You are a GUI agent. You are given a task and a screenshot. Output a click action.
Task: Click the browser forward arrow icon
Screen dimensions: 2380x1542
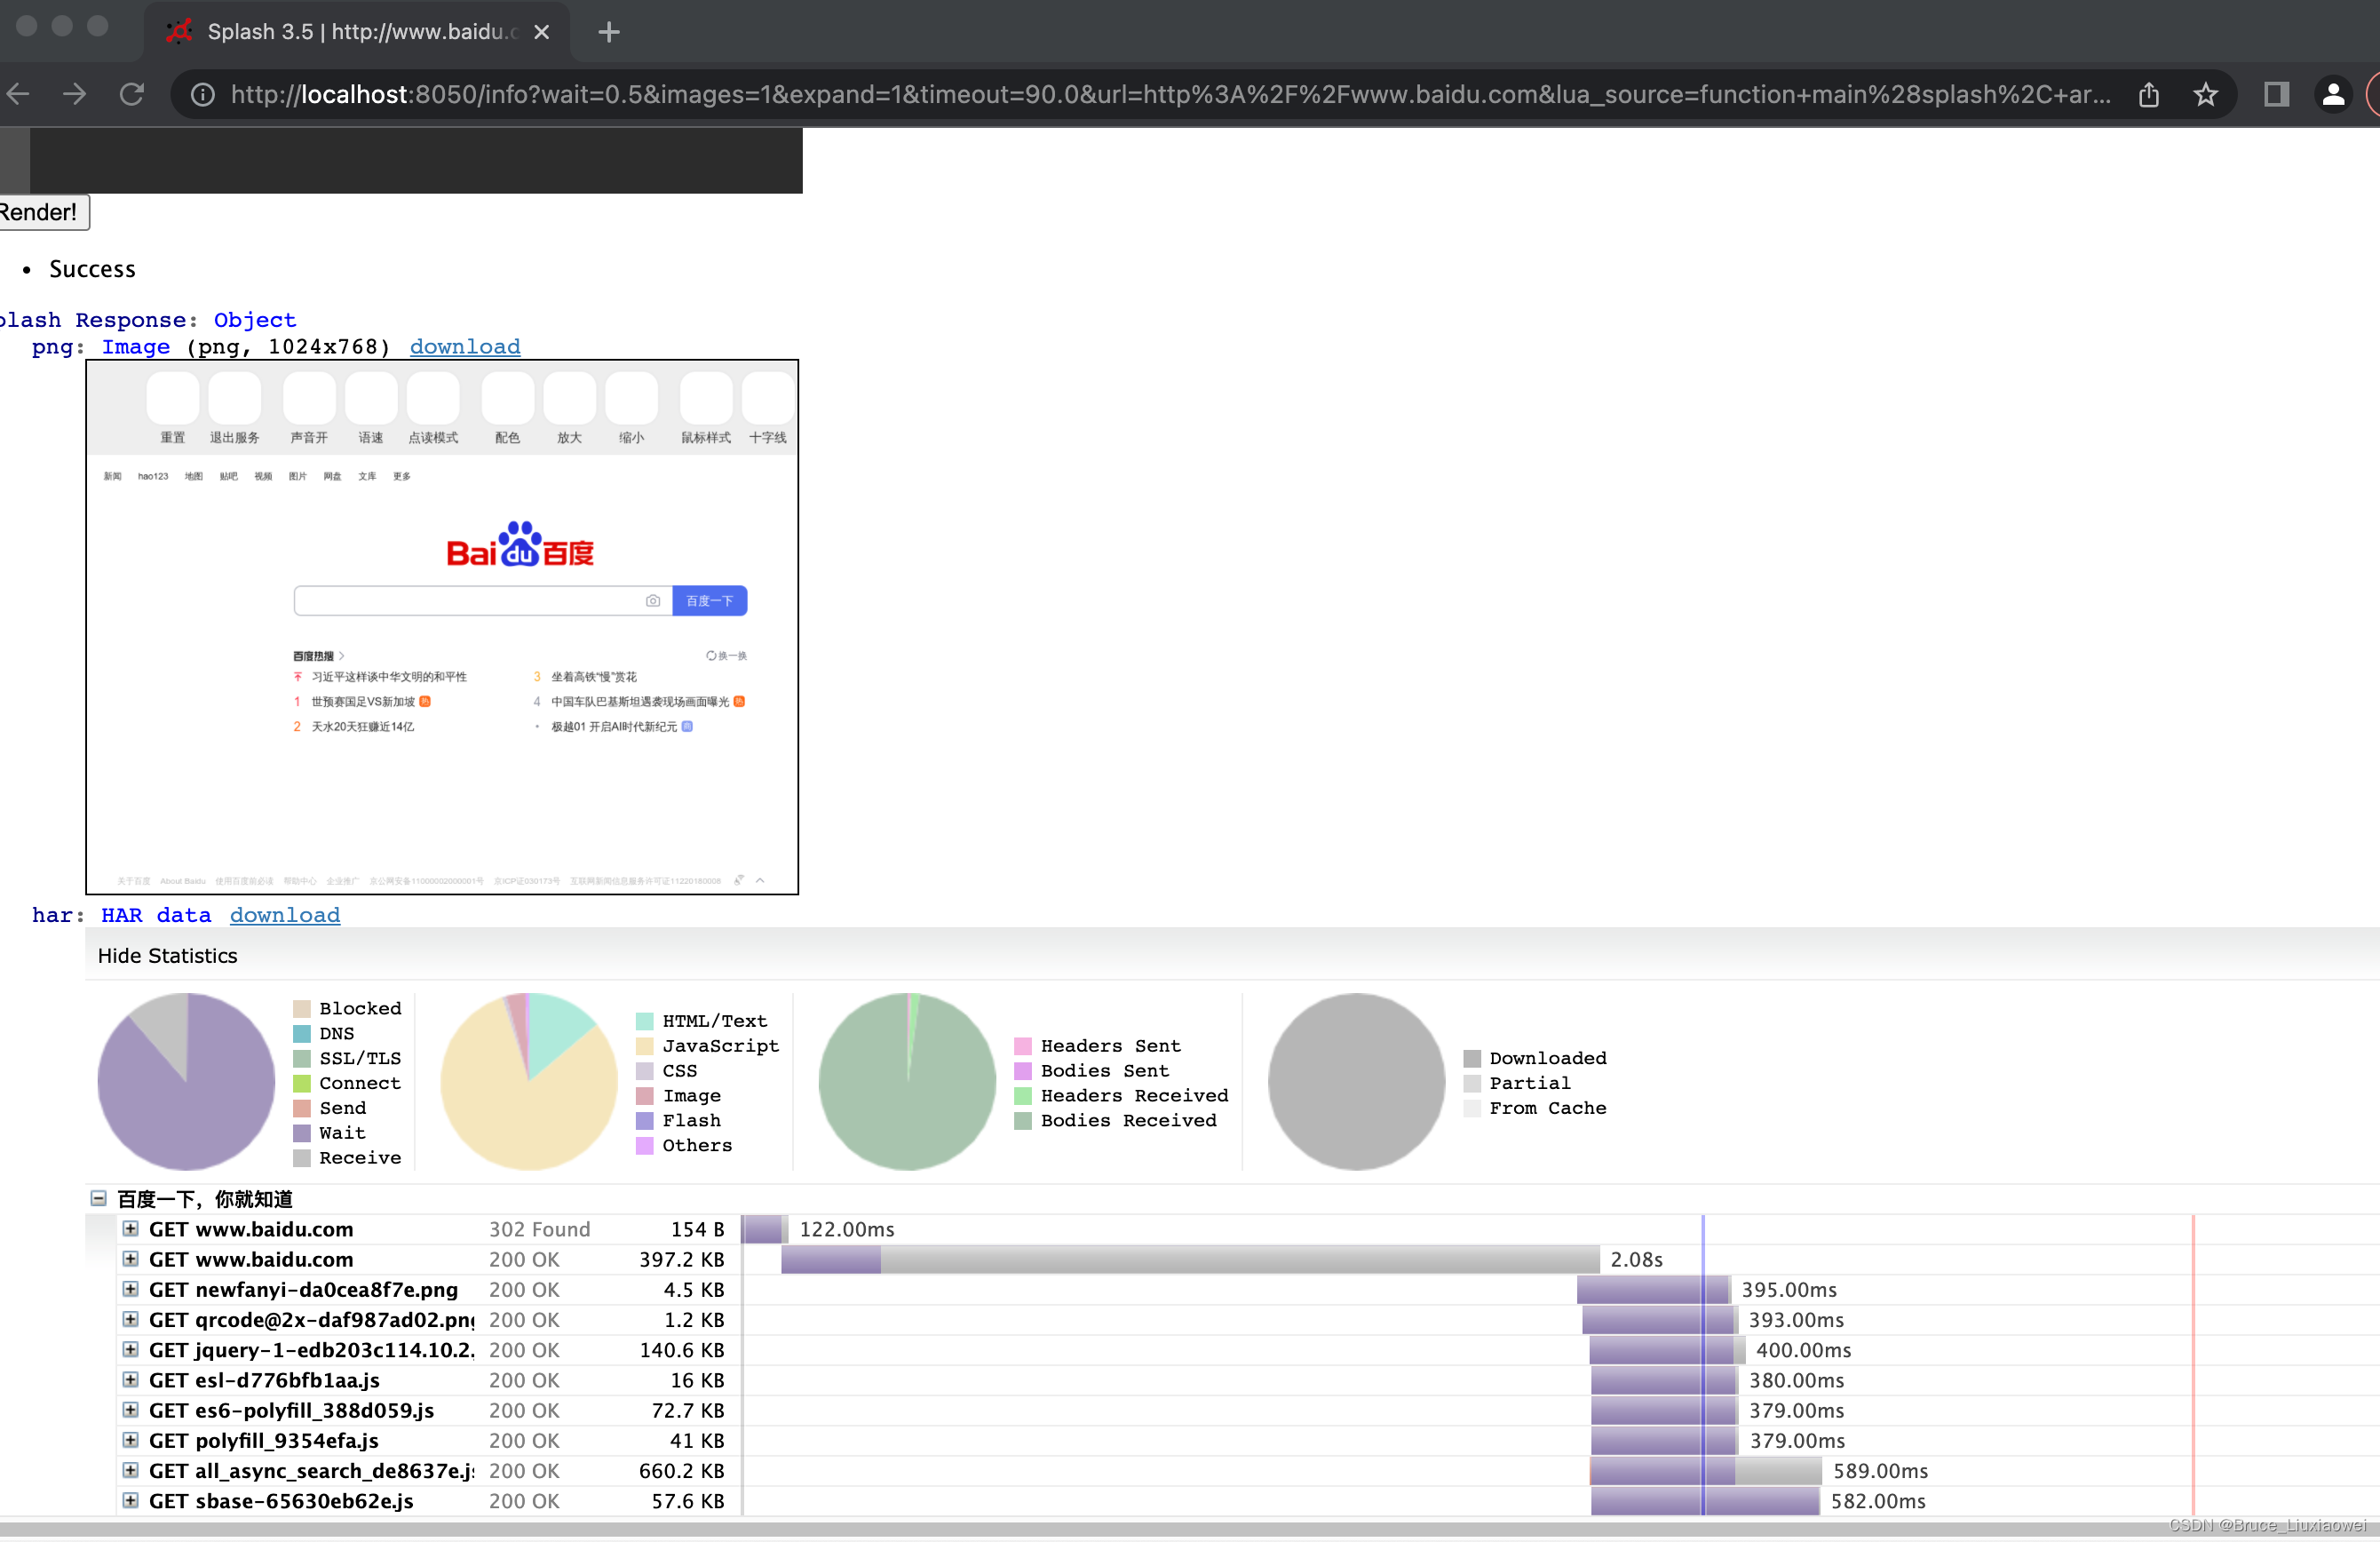(x=75, y=94)
